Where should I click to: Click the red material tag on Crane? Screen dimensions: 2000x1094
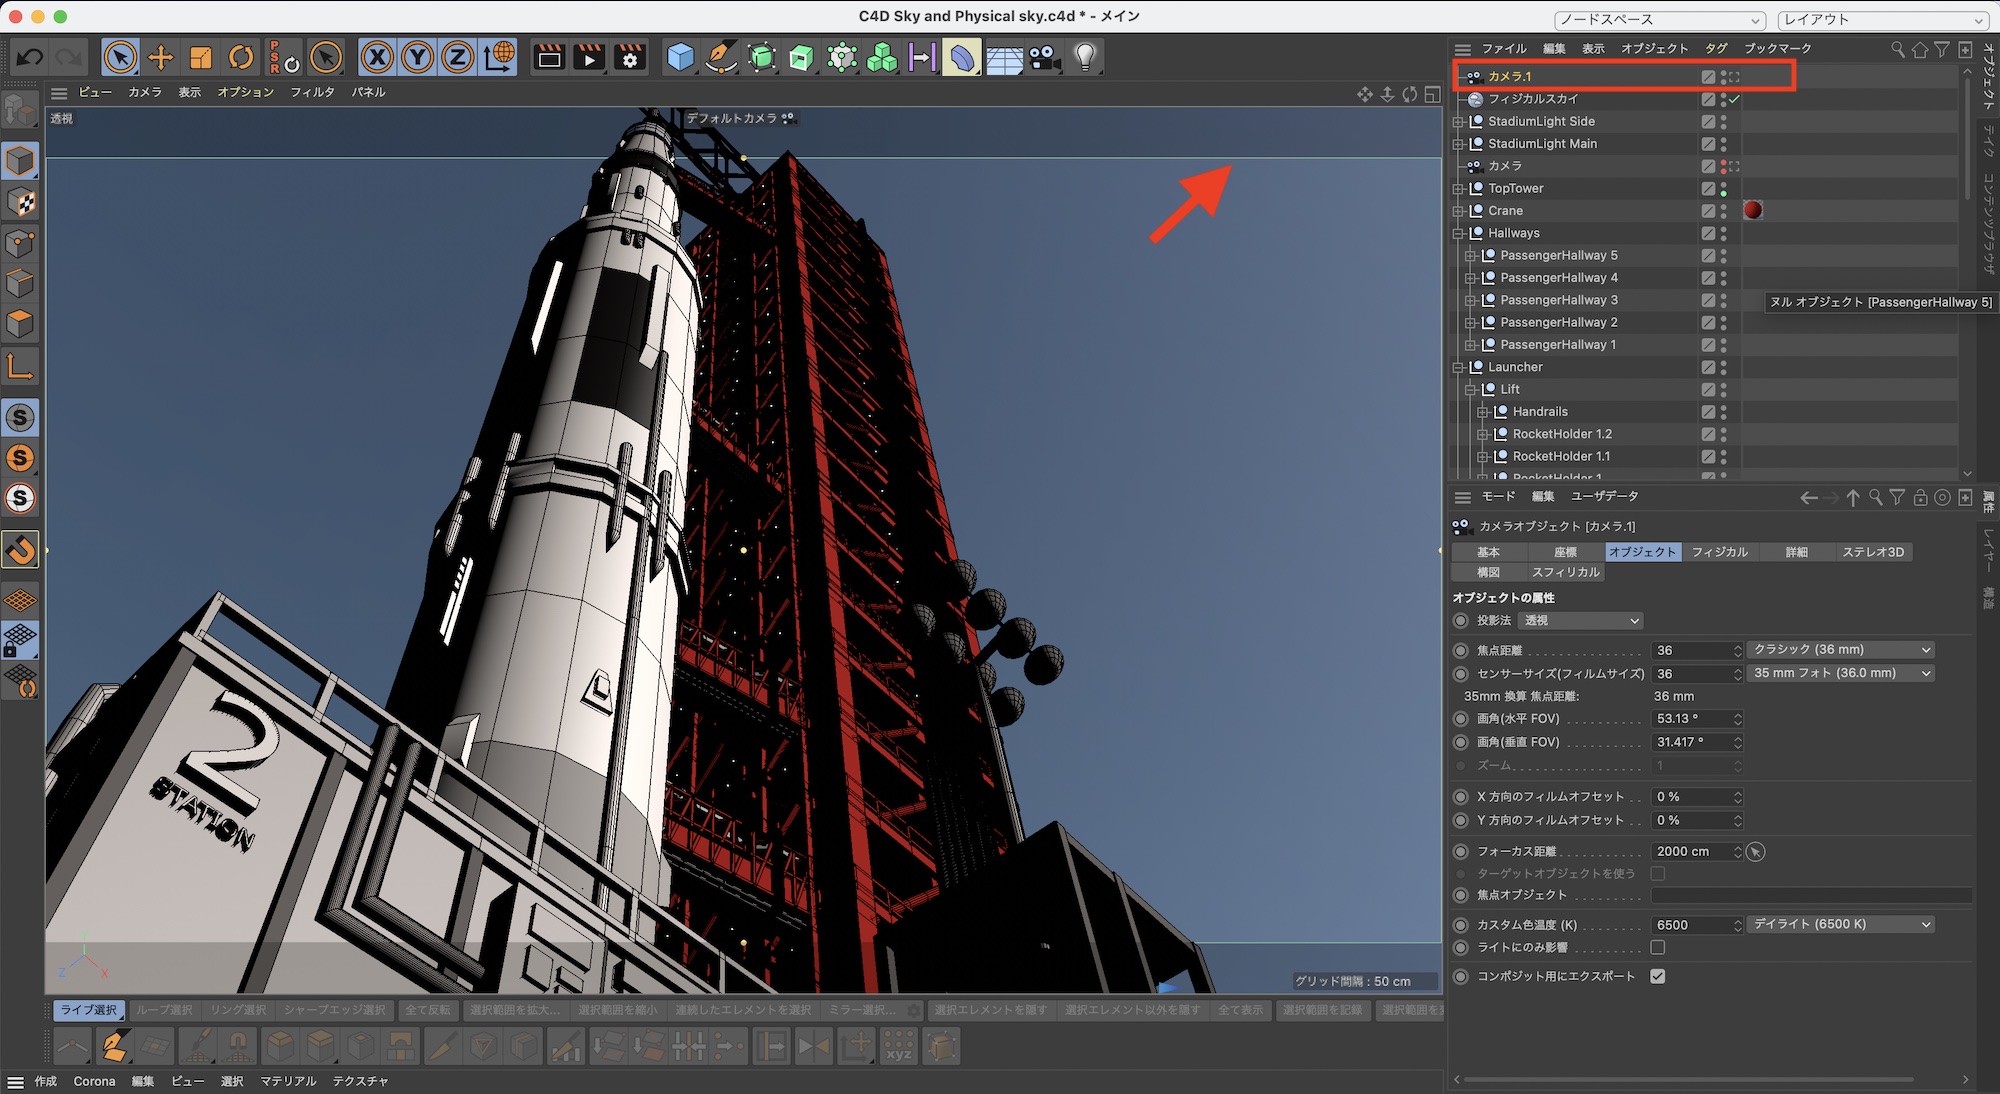[1752, 210]
